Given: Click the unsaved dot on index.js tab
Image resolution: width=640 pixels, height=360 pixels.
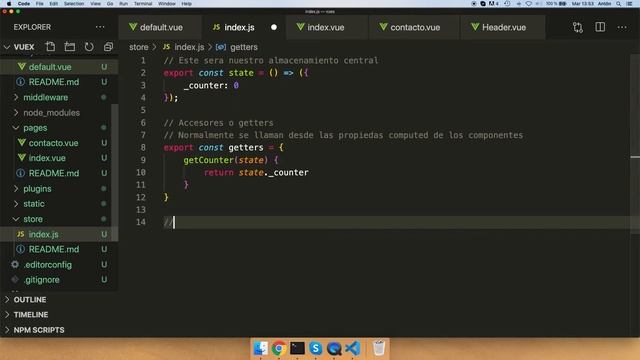Looking at the screenshot, I should (274, 27).
